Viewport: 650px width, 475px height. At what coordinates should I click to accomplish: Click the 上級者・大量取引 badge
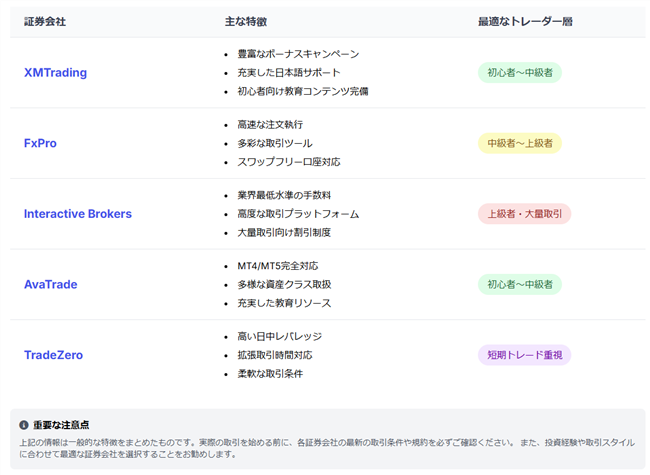coord(524,214)
